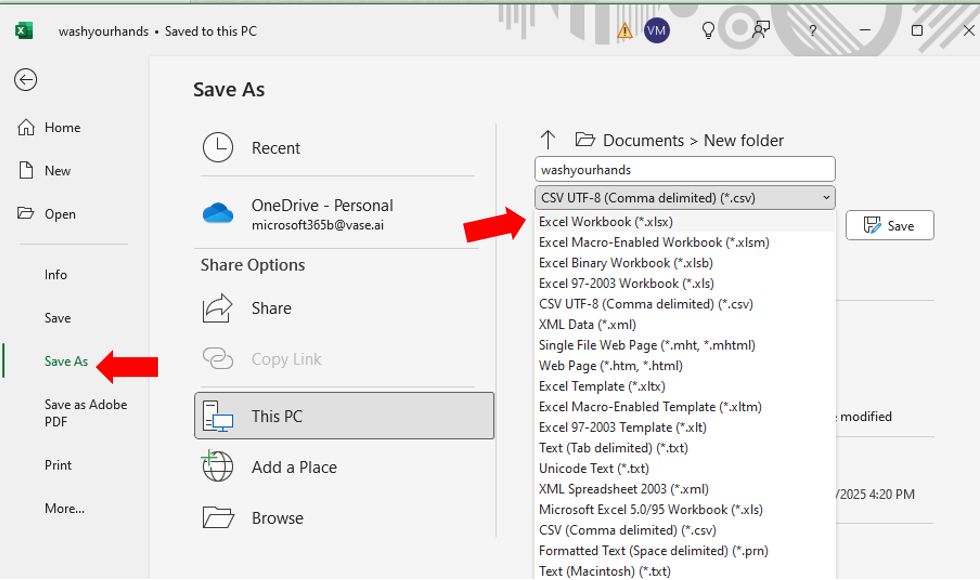Click the Documents folder breadcrumb icon
The height and width of the screenshot is (580, 980).
[585, 139]
